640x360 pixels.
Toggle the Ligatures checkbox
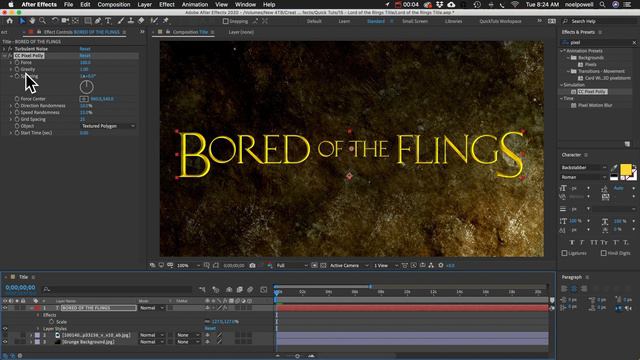pos(564,253)
